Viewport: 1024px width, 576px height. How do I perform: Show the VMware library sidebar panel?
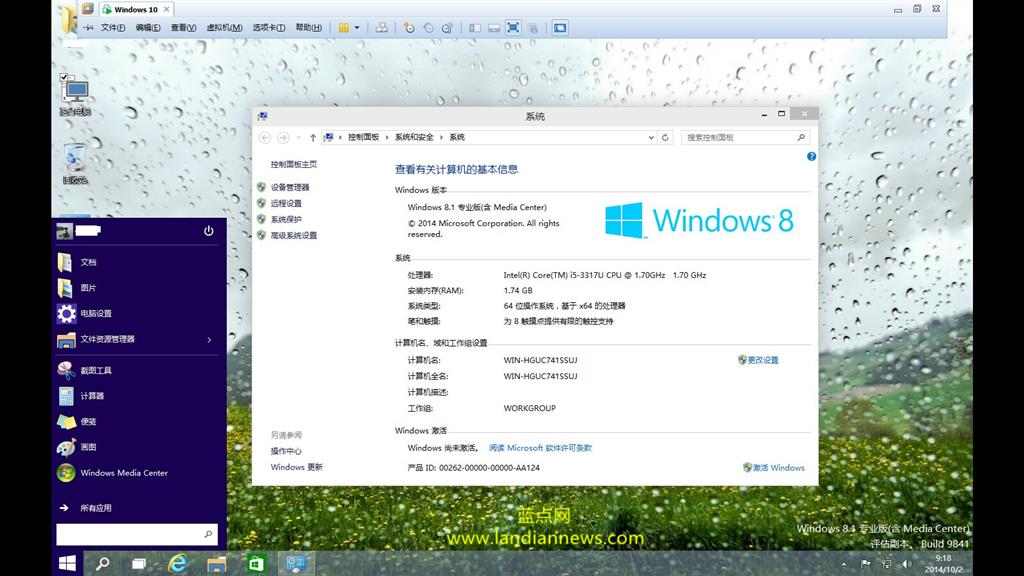click(x=475, y=28)
